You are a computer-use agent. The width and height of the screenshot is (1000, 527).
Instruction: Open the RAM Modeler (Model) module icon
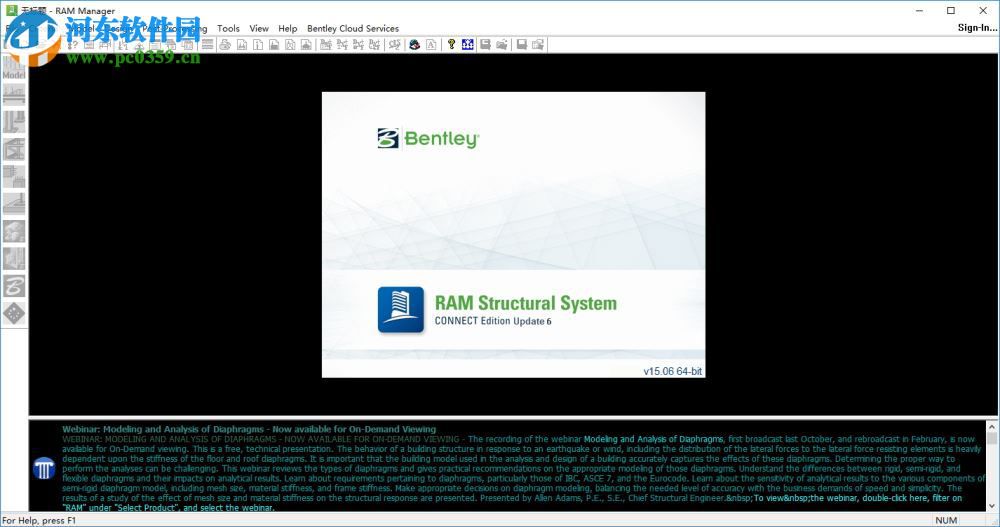[14, 68]
